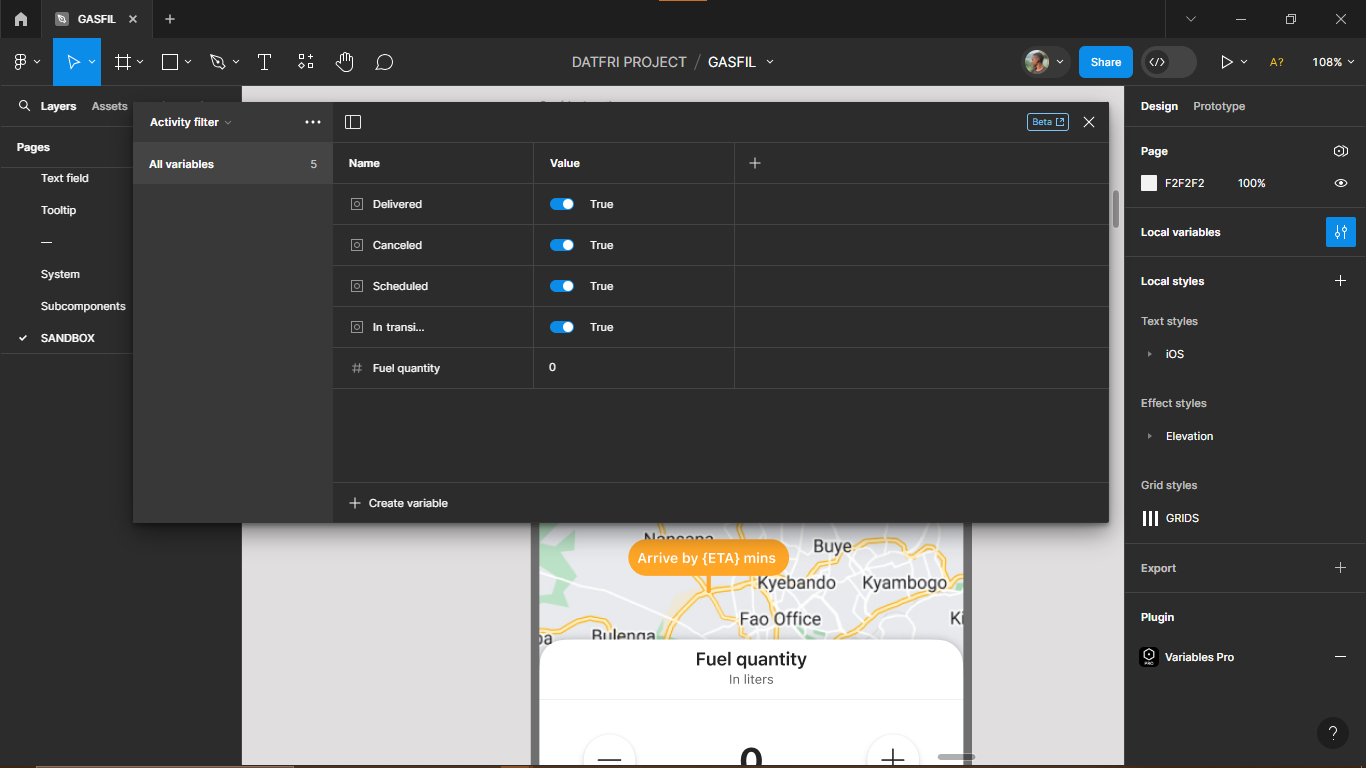Screen dimensions: 1366x768
Task: Add an export setting
Action: point(1341,568)
